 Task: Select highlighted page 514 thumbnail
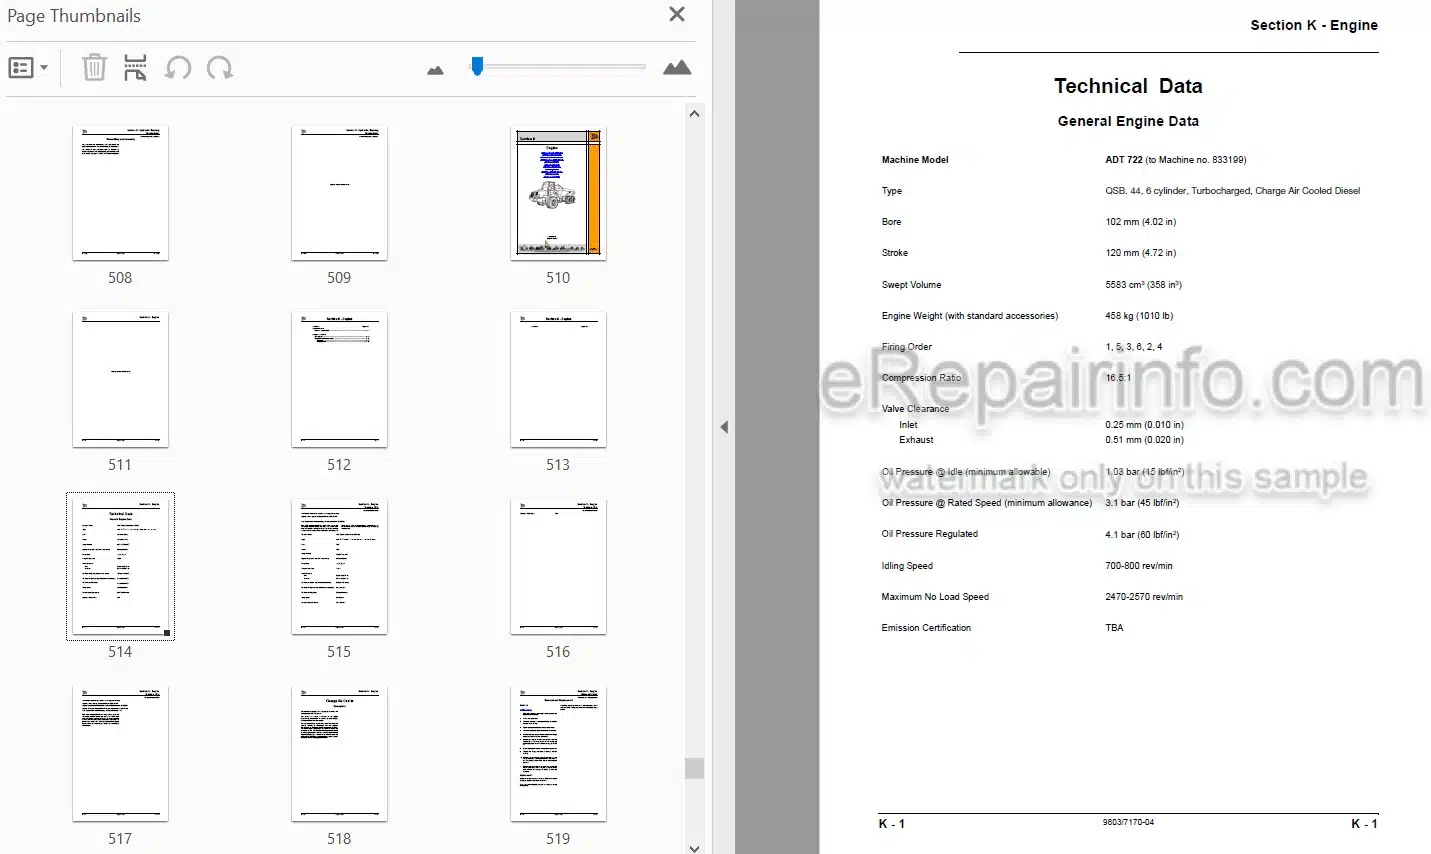(x=120, y=566)
